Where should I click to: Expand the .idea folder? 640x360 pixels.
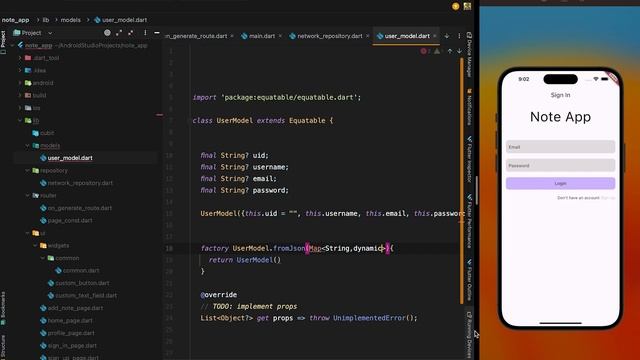click(x=20, y=70)
